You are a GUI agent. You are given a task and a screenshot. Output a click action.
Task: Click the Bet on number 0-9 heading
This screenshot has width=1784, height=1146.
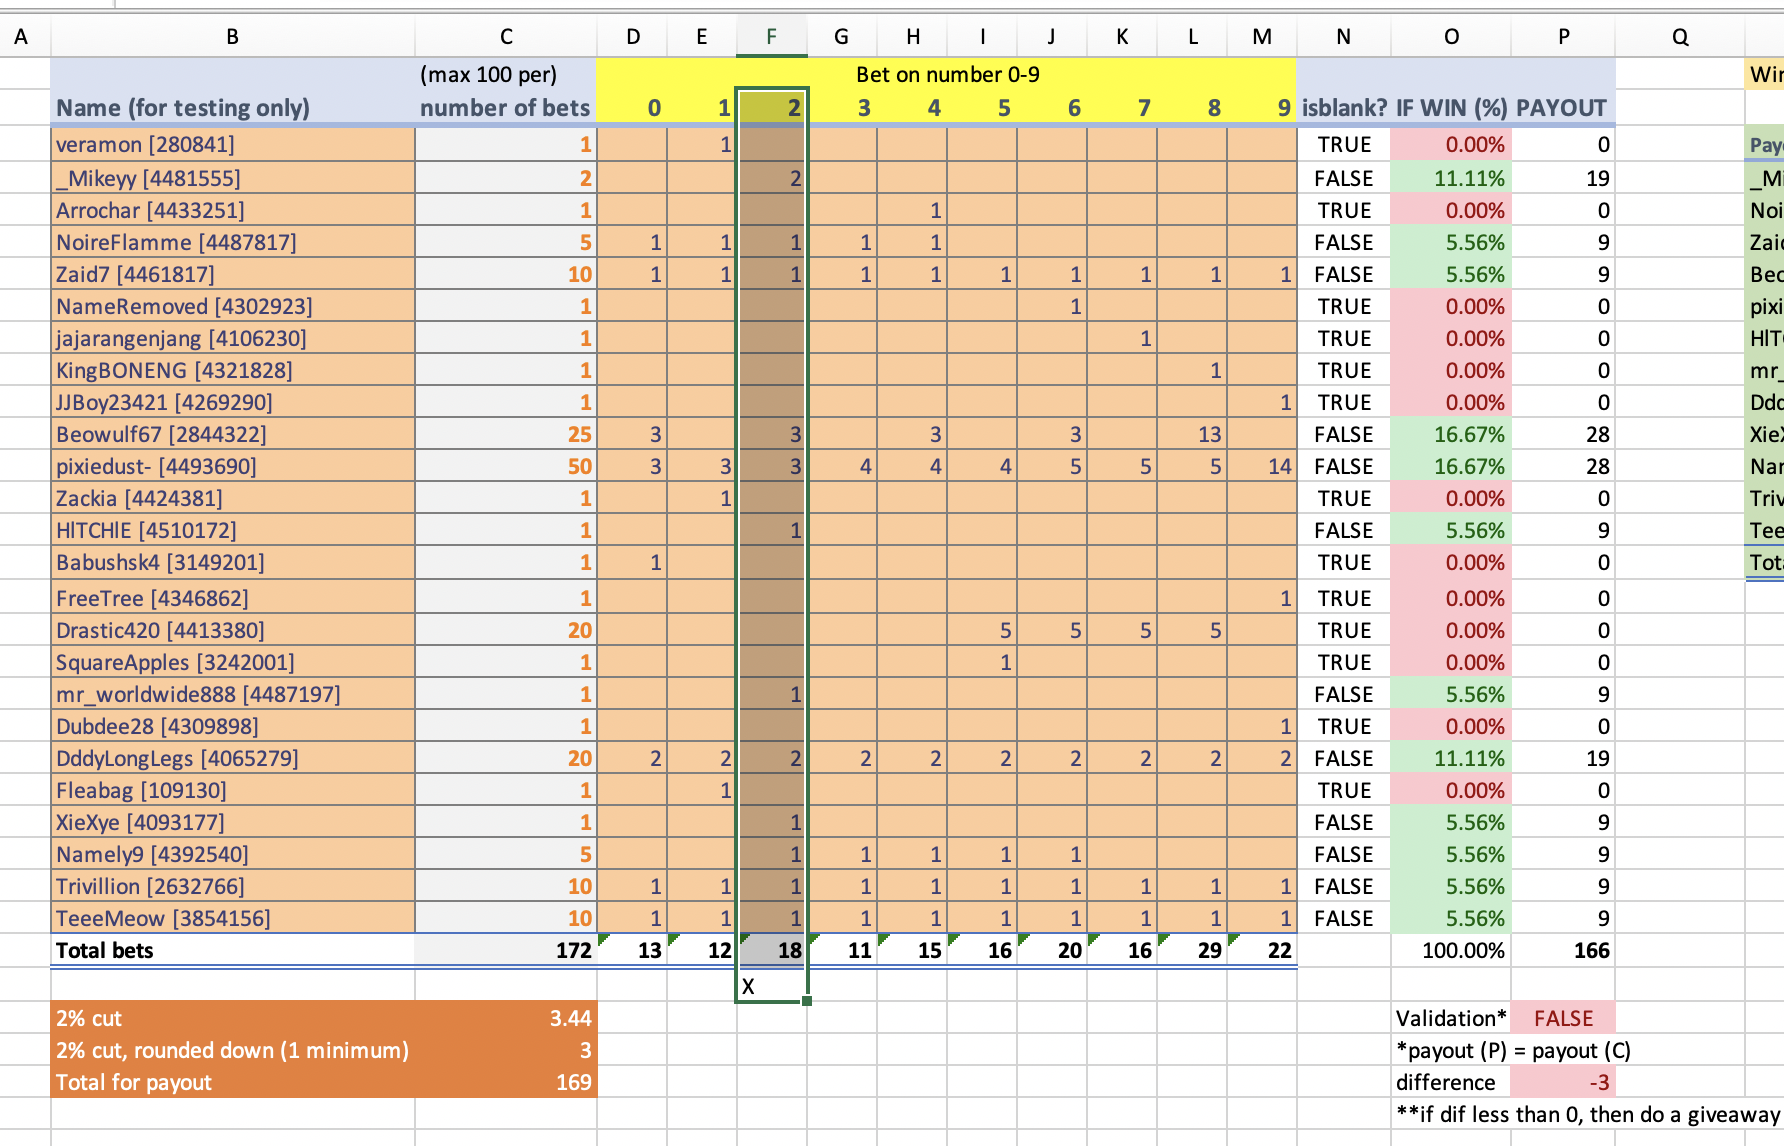tap(947, 74)
